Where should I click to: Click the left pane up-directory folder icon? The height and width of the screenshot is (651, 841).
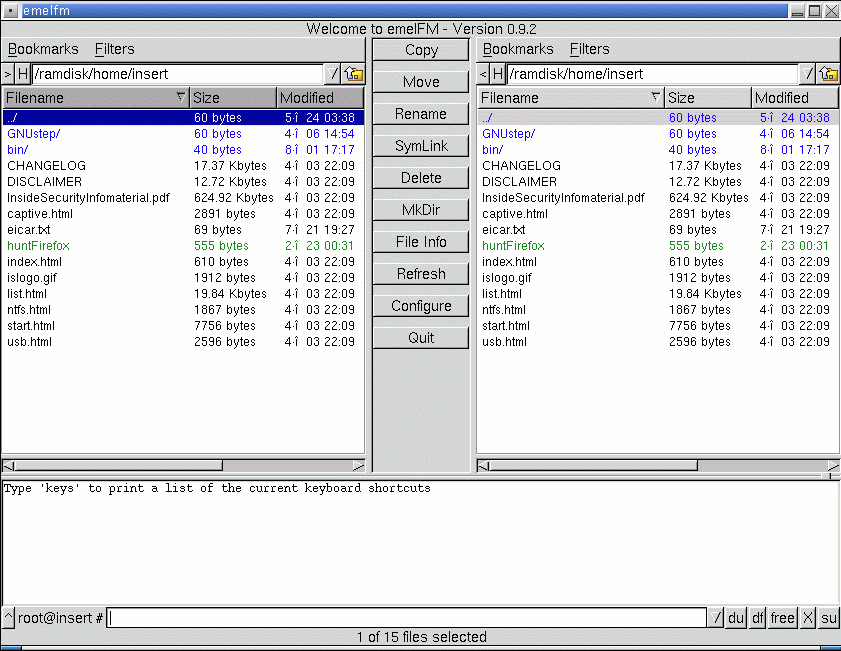[354, 74]
